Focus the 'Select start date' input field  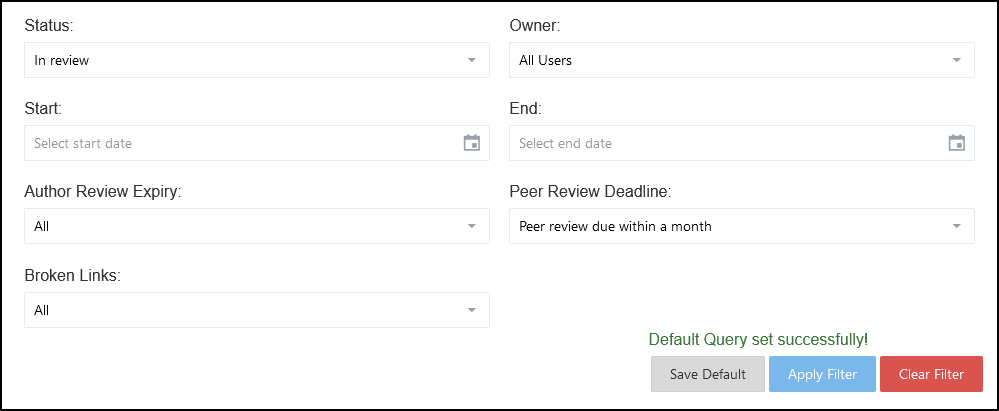[240, 143]
